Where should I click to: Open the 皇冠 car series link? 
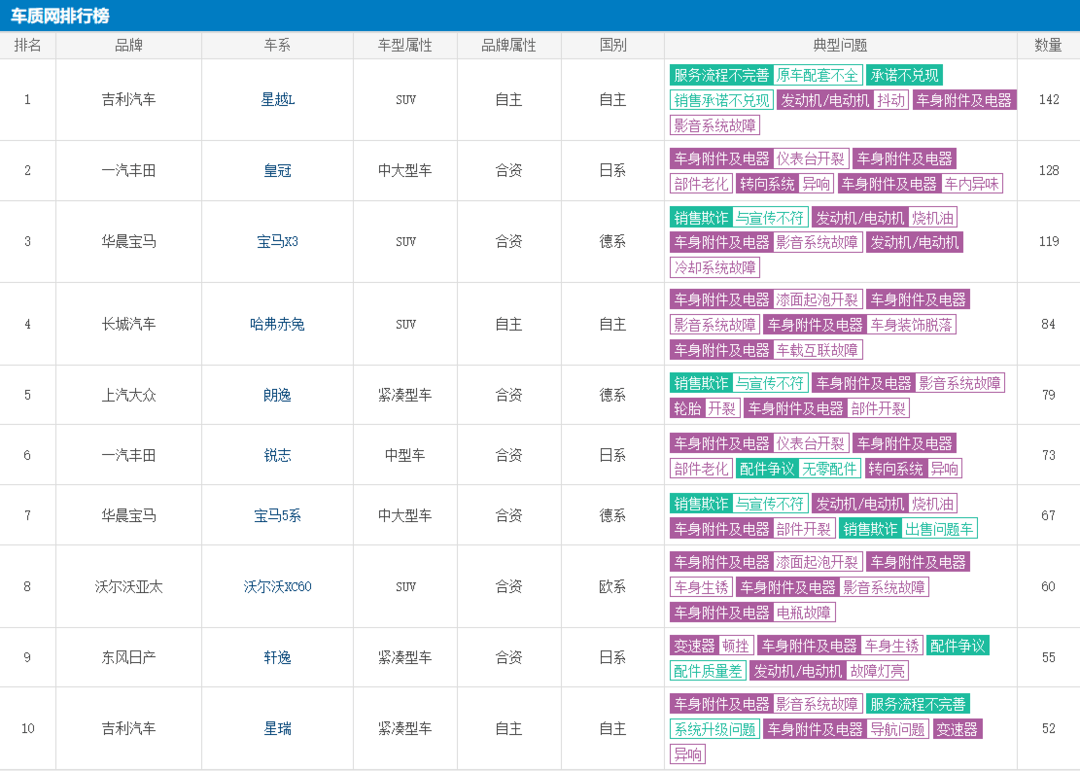pos(278,170)
